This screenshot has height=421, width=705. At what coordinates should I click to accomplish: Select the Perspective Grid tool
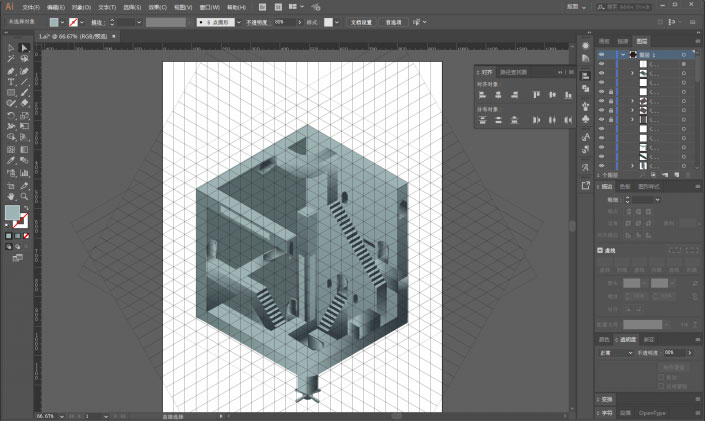pyautogui.click(x=24, y=137)
